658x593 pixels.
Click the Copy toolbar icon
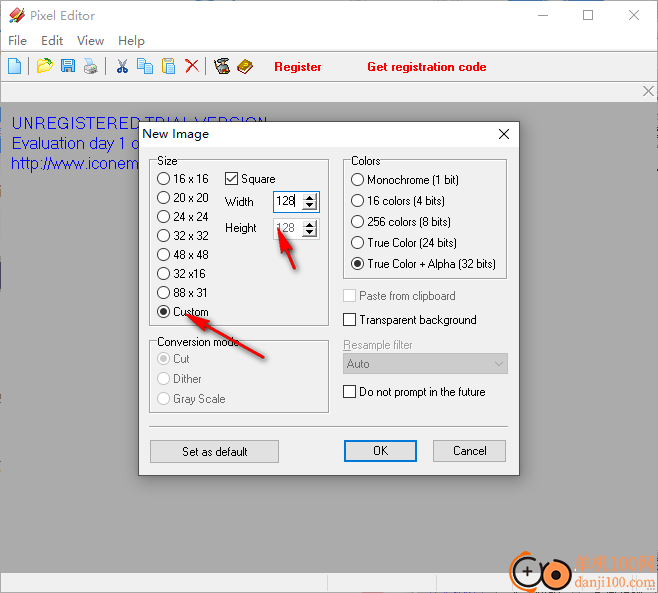tap(145, 66)
